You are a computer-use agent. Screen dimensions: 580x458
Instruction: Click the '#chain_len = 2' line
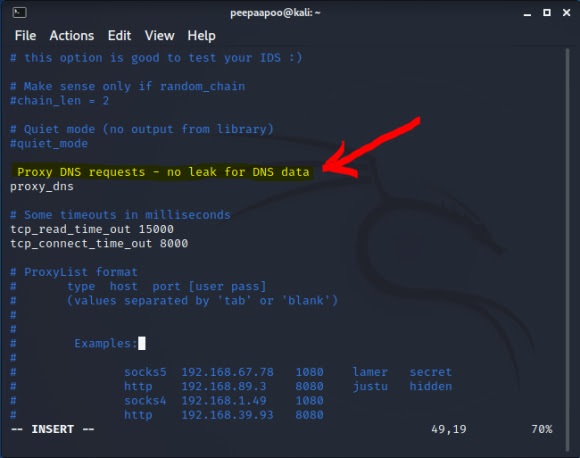pyautogui.click(x=59, y=101)
